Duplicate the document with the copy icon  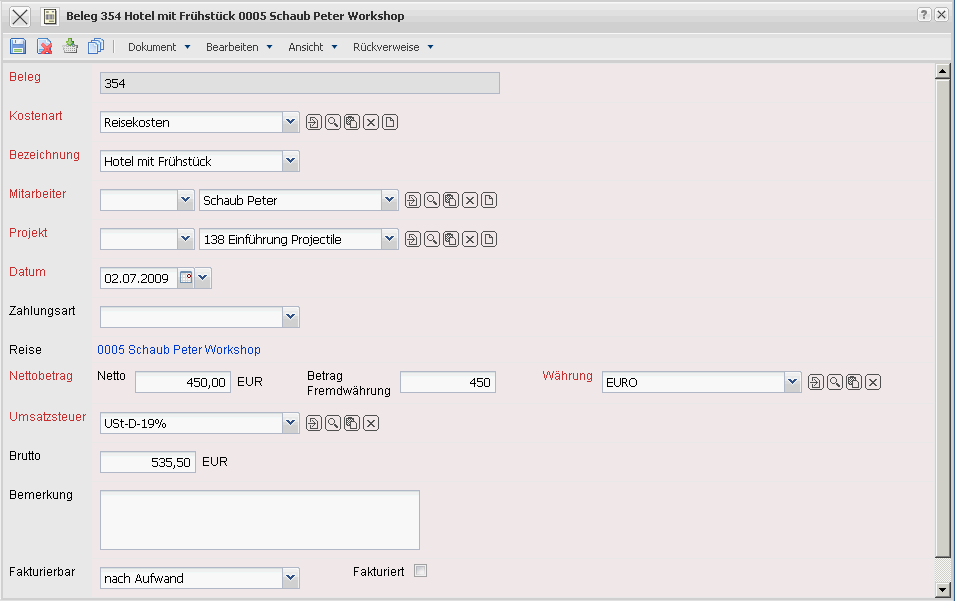point(96,46)
